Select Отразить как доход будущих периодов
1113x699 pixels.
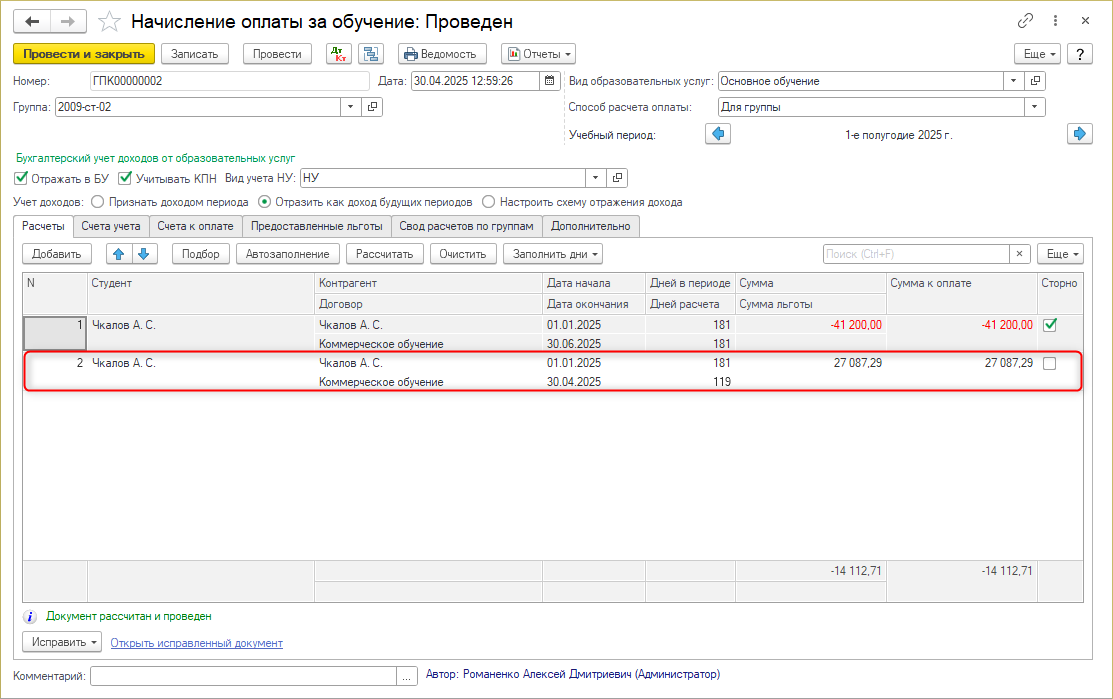click(x=264, y=202)
